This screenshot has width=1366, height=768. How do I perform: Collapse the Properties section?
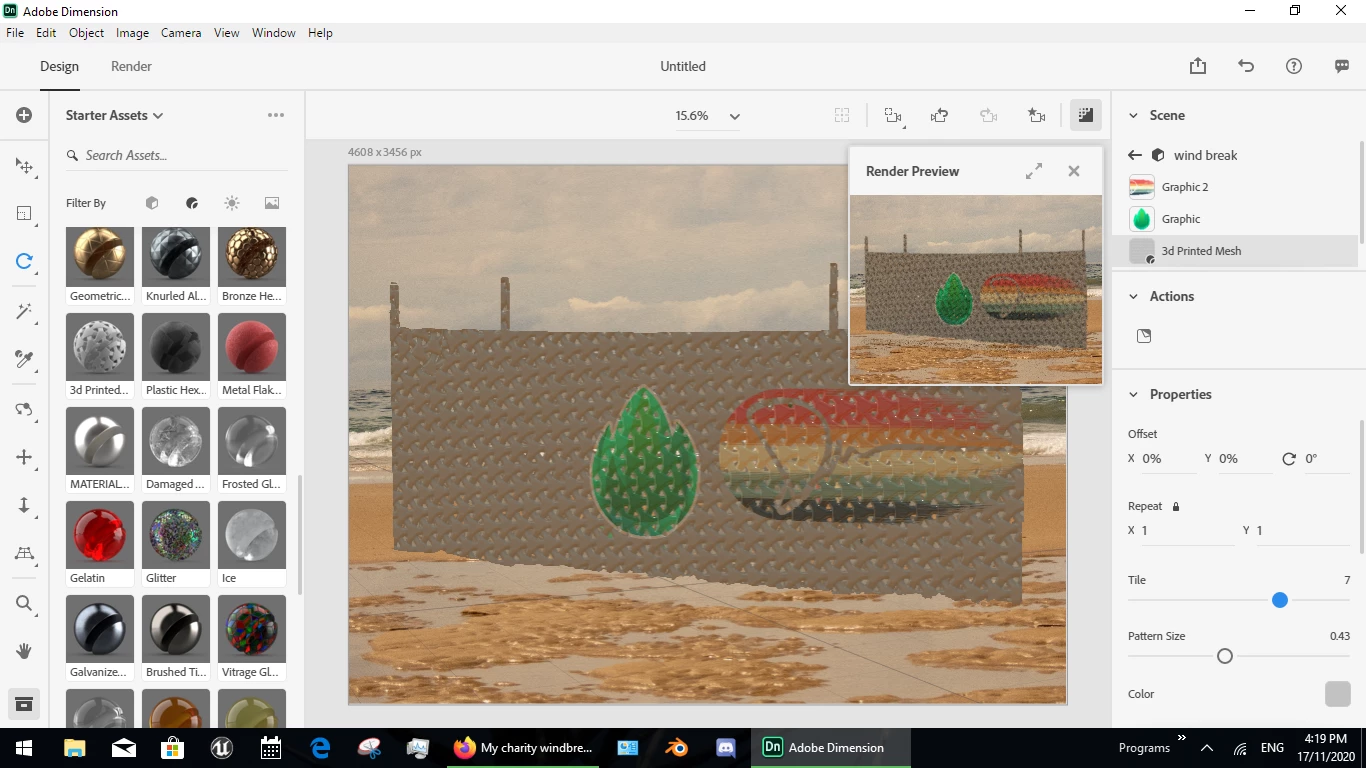[x=1133, y=394]
